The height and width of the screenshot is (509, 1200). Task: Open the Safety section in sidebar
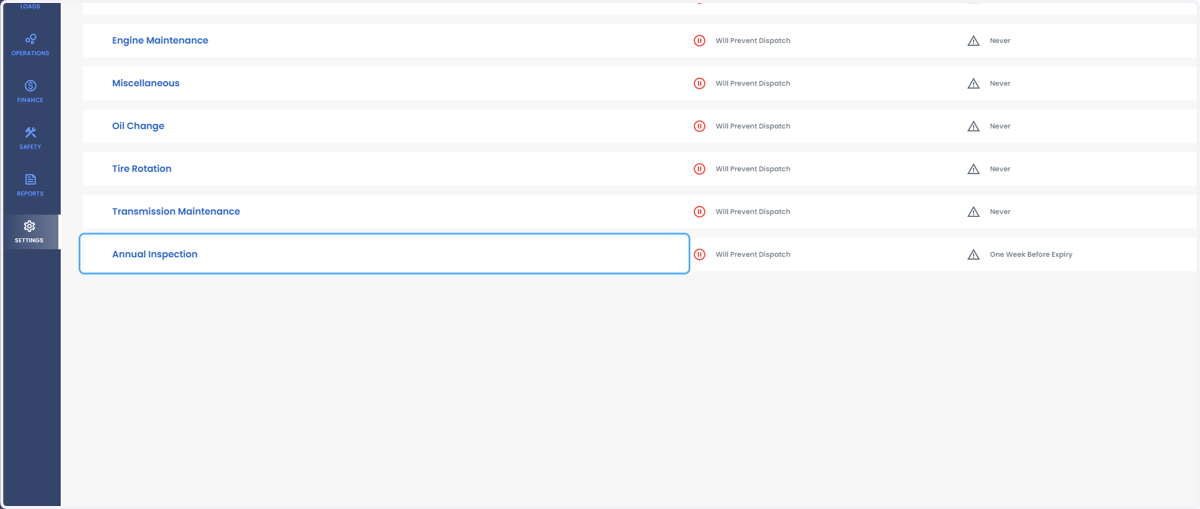tap(30, 138)
